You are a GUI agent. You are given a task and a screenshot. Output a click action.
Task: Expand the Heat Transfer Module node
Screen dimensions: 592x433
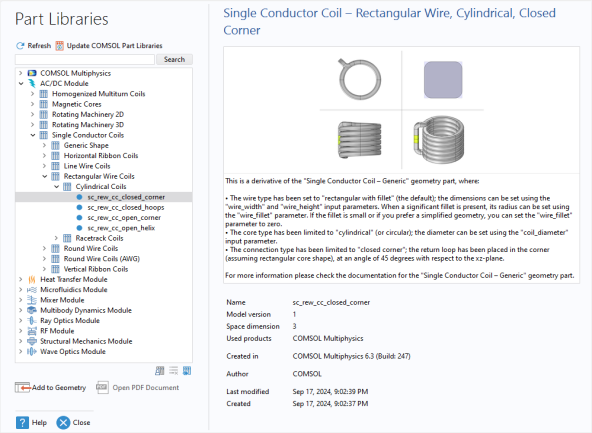coord(21,279)
